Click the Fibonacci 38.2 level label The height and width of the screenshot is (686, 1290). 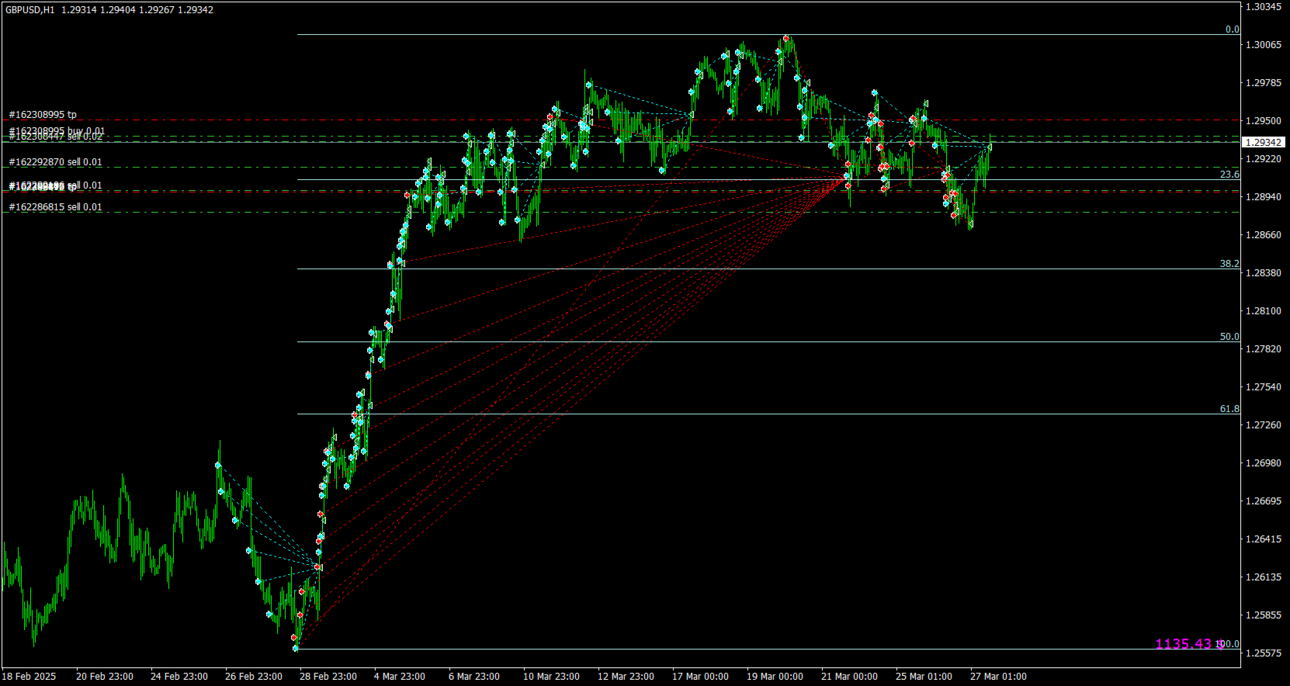pyautogui.click(x=1230, y=264)
